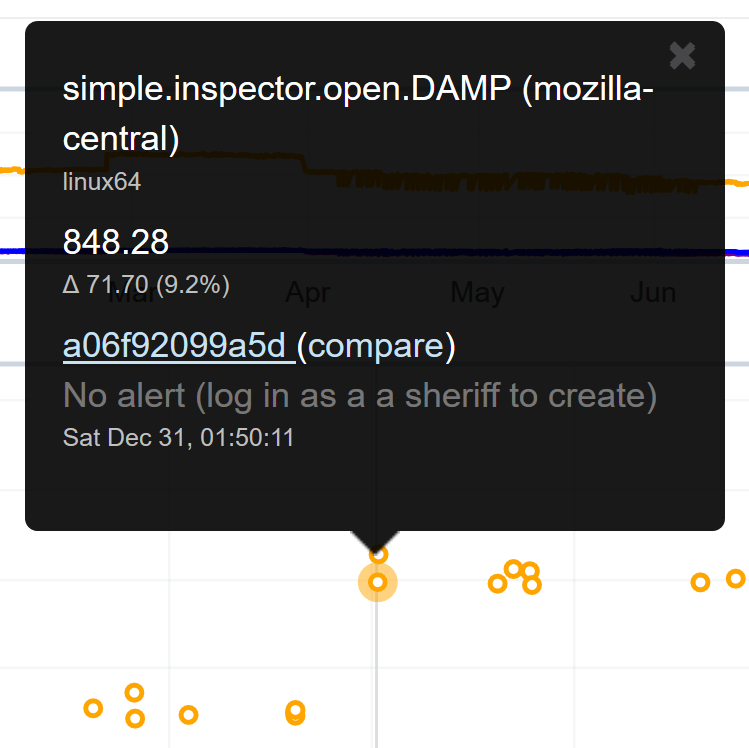The height and width of the screenshot is (748, 749).
Task: Click top-right point in four-point cluster
Action: [530, 571]
